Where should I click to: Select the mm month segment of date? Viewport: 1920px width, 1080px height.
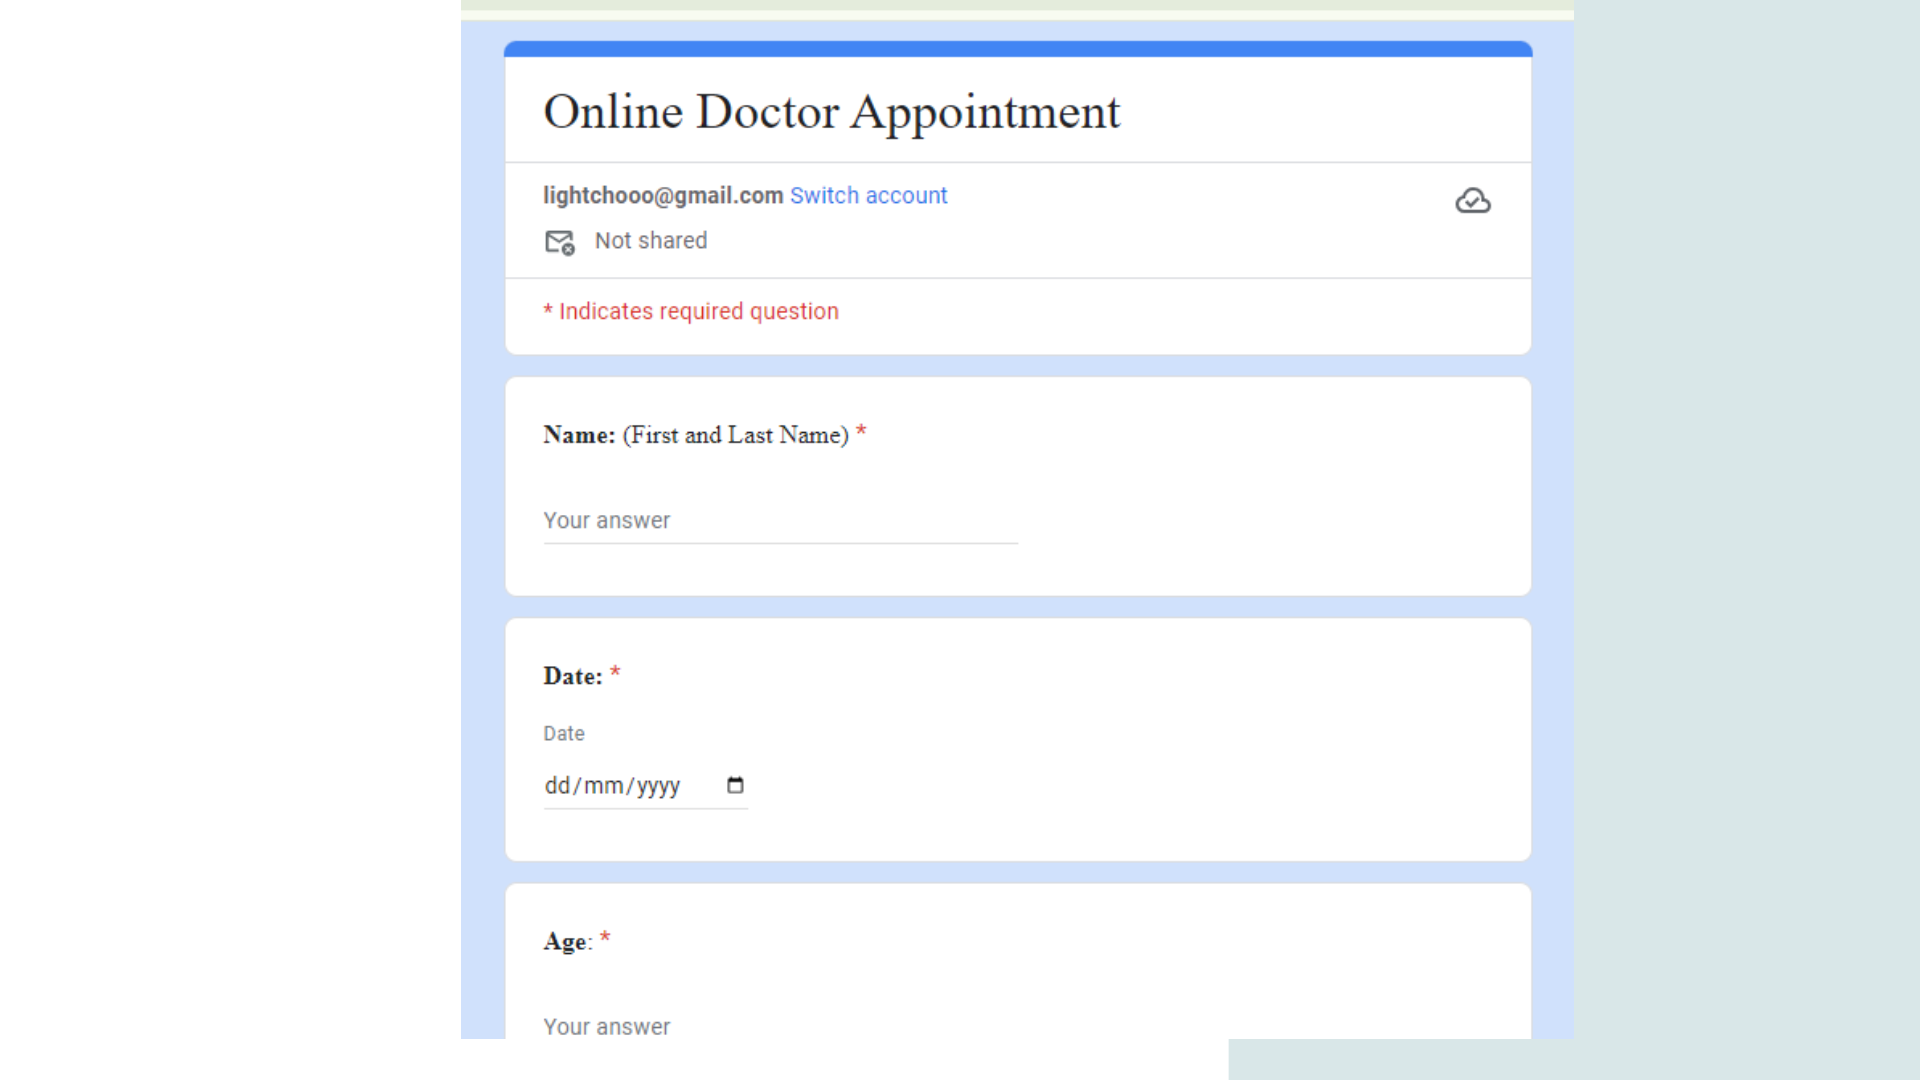click(603, 786)
